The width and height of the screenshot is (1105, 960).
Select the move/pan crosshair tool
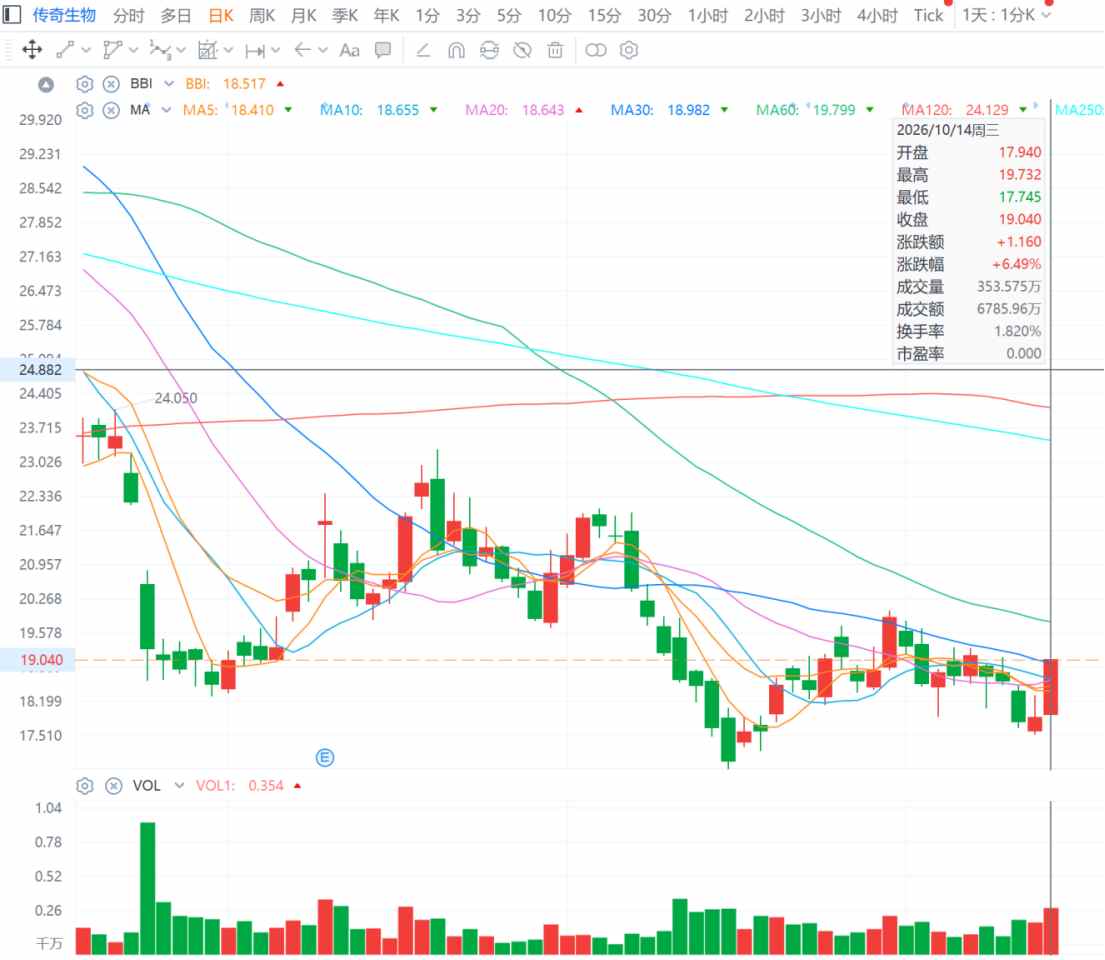32,50
